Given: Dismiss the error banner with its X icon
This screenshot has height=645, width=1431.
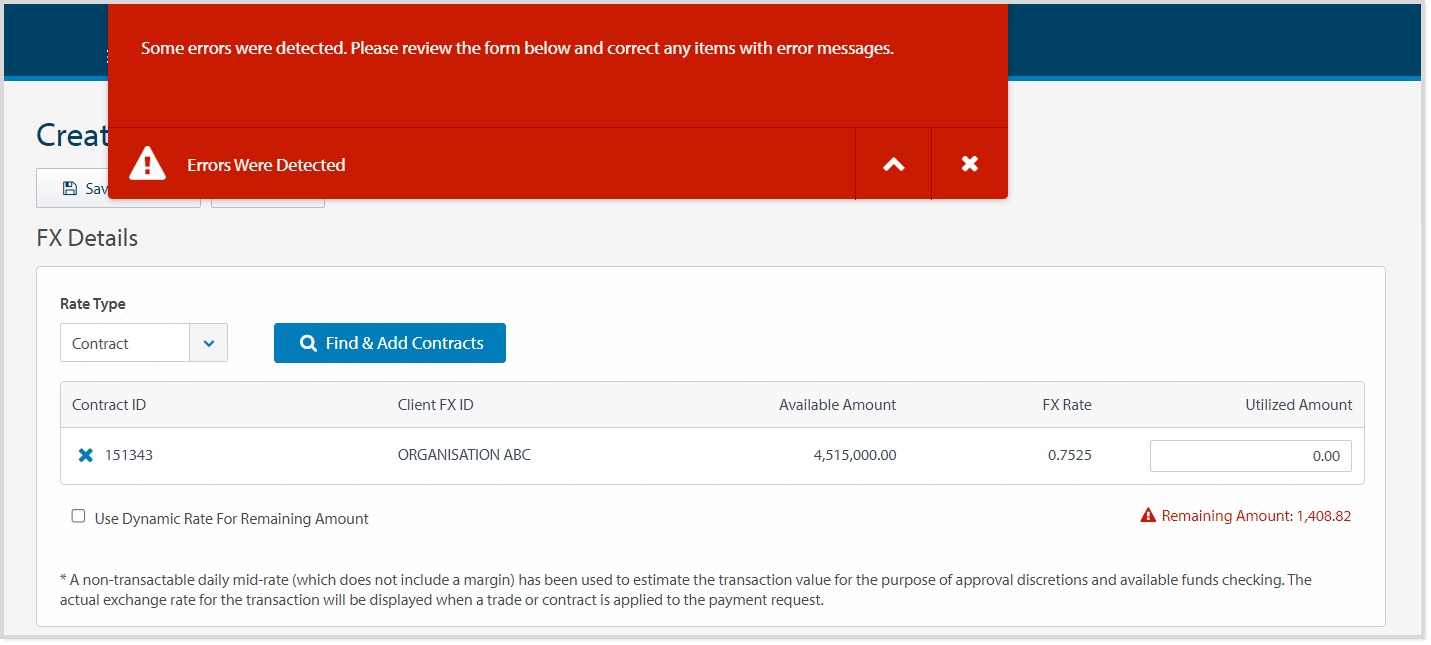Looking at the screenshot, I should point(969,163).
